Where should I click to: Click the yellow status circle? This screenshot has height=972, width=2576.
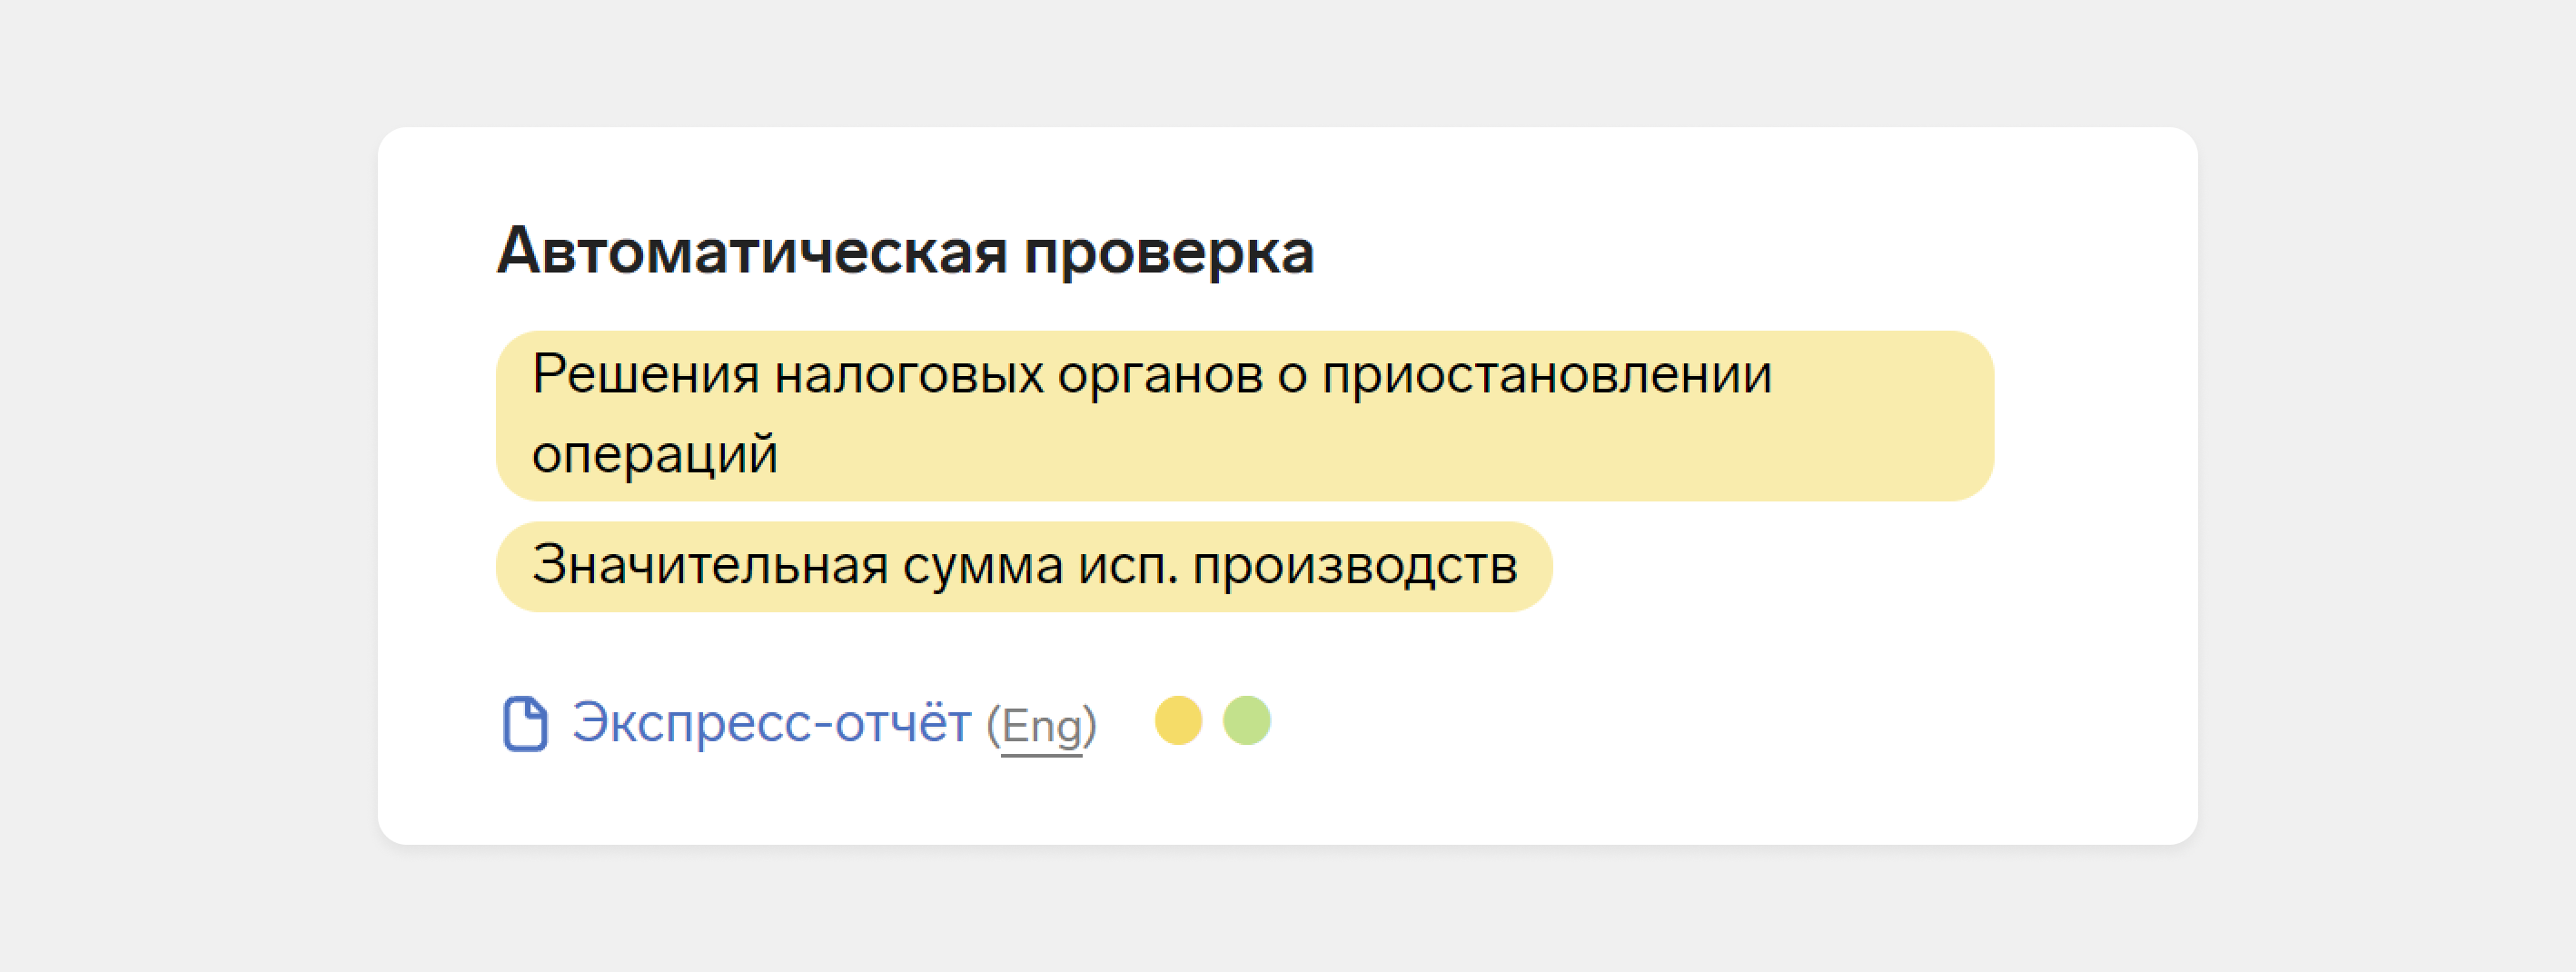tap(1178, 721)
